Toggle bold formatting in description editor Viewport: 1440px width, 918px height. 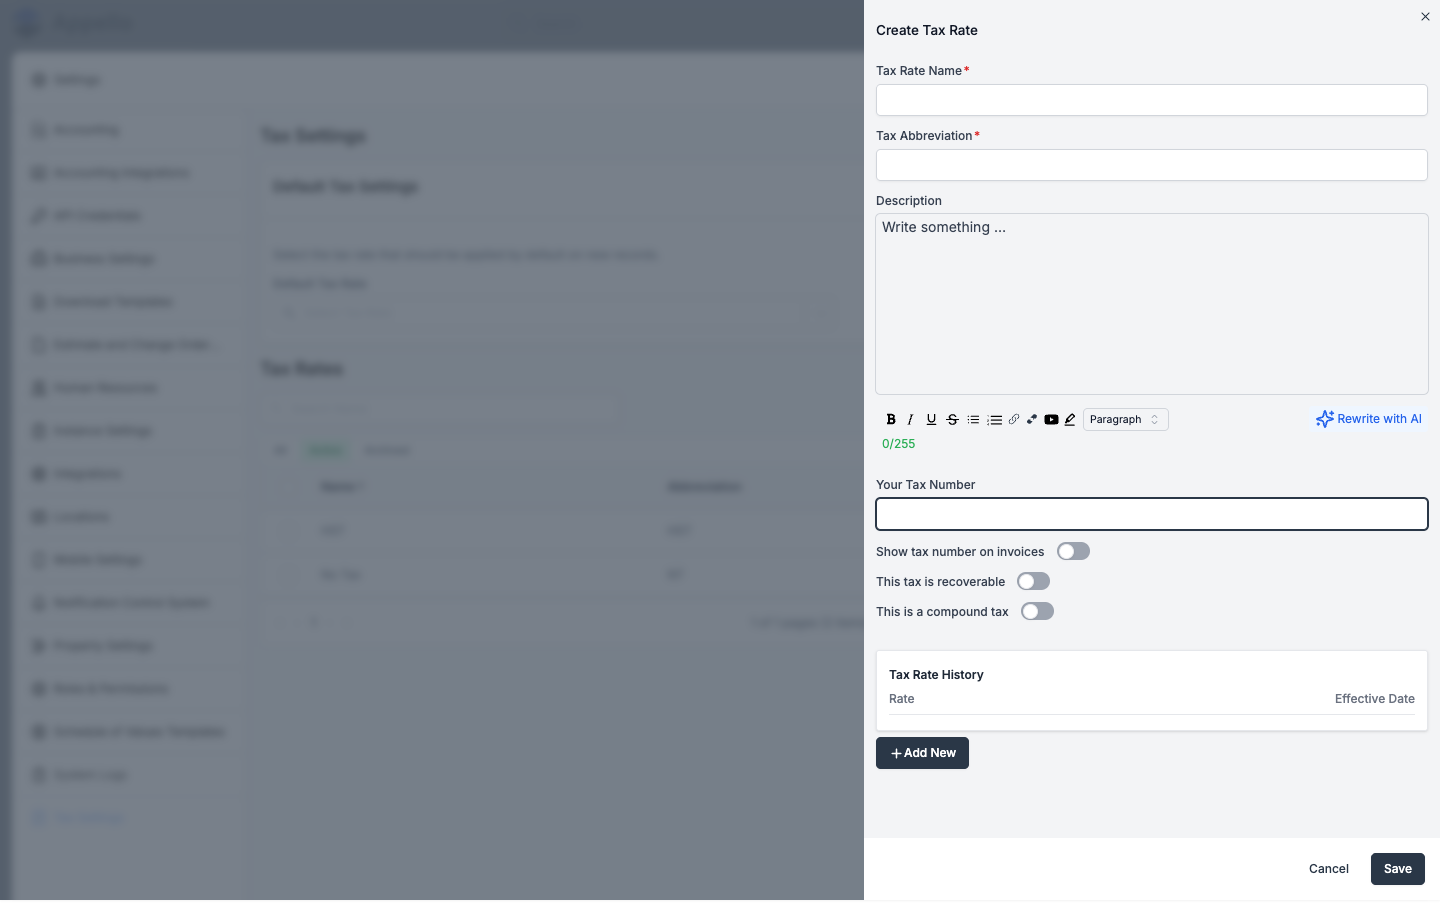coord(891,420)
